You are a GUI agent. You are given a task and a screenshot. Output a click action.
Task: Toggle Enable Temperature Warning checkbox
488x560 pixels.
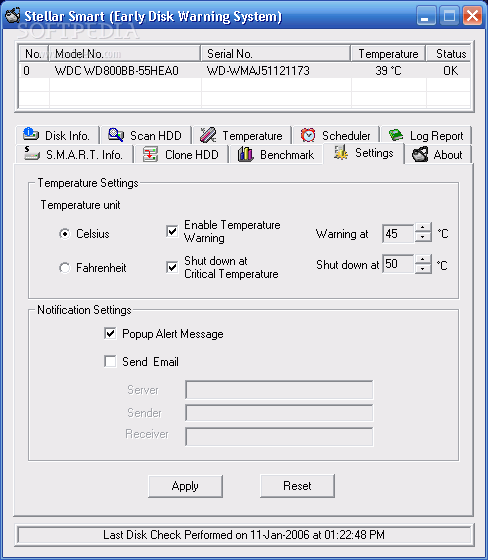coord(172,231)
